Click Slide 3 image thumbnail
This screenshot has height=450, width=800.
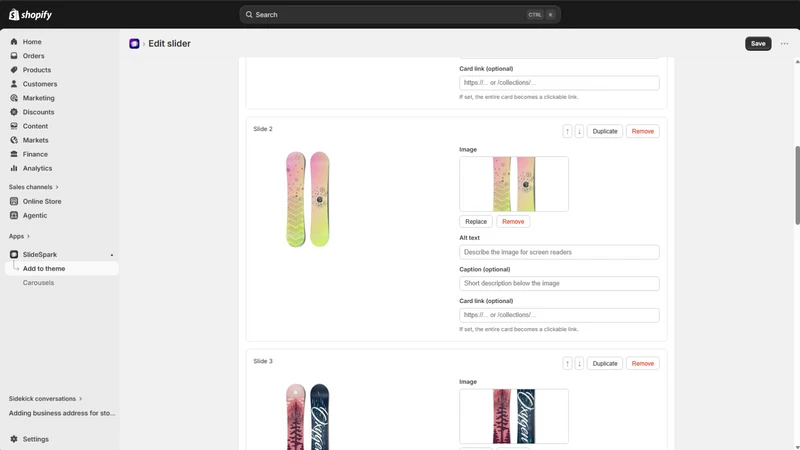pos(514,416)
